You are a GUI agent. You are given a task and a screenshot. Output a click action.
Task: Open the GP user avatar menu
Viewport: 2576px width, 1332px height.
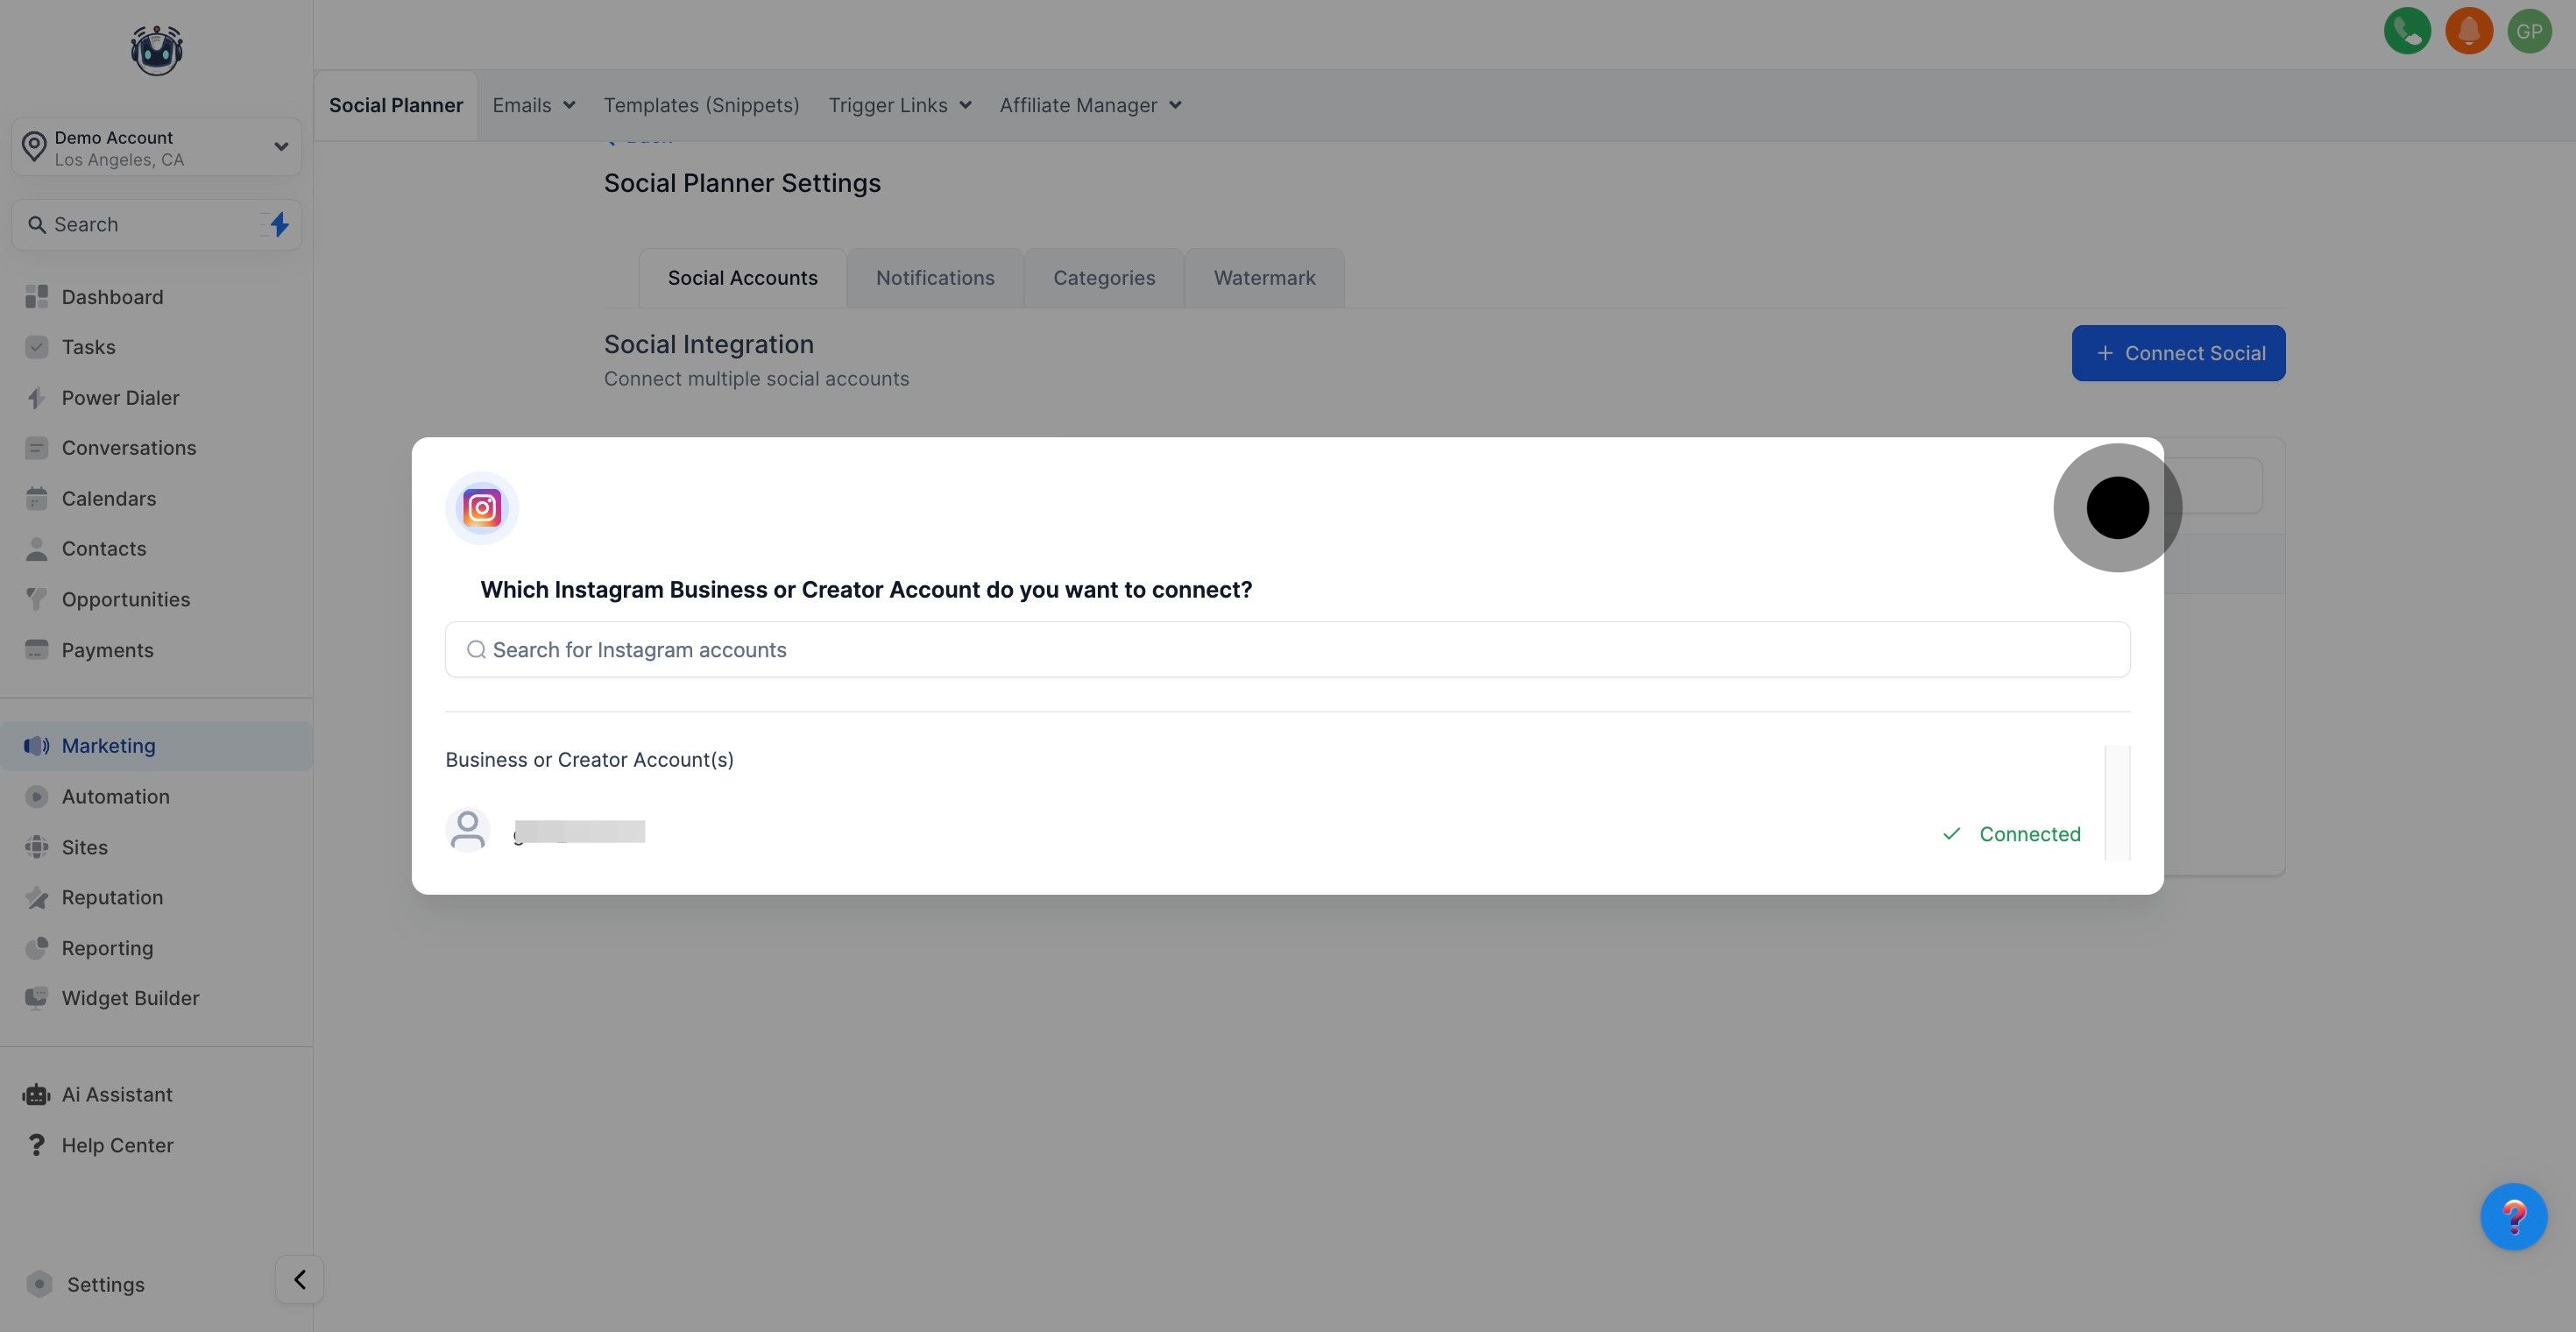tap(2529, 31)
